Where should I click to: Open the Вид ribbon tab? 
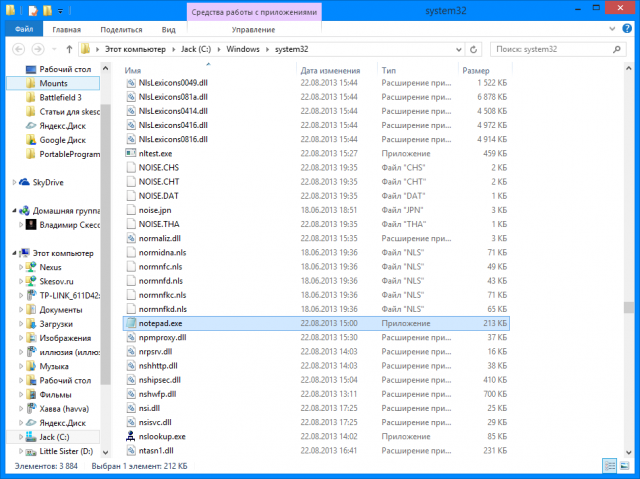169,30
